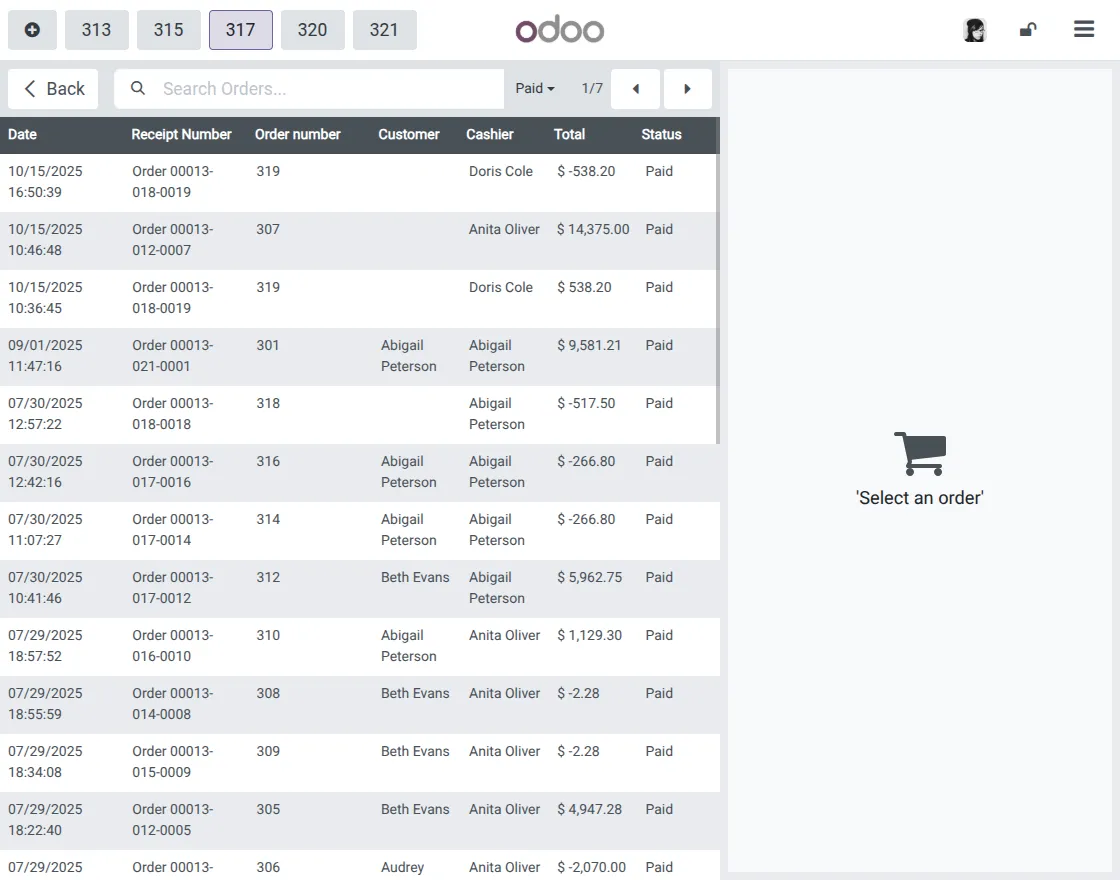Click the search magnifier icon

[x=138, y=89]
